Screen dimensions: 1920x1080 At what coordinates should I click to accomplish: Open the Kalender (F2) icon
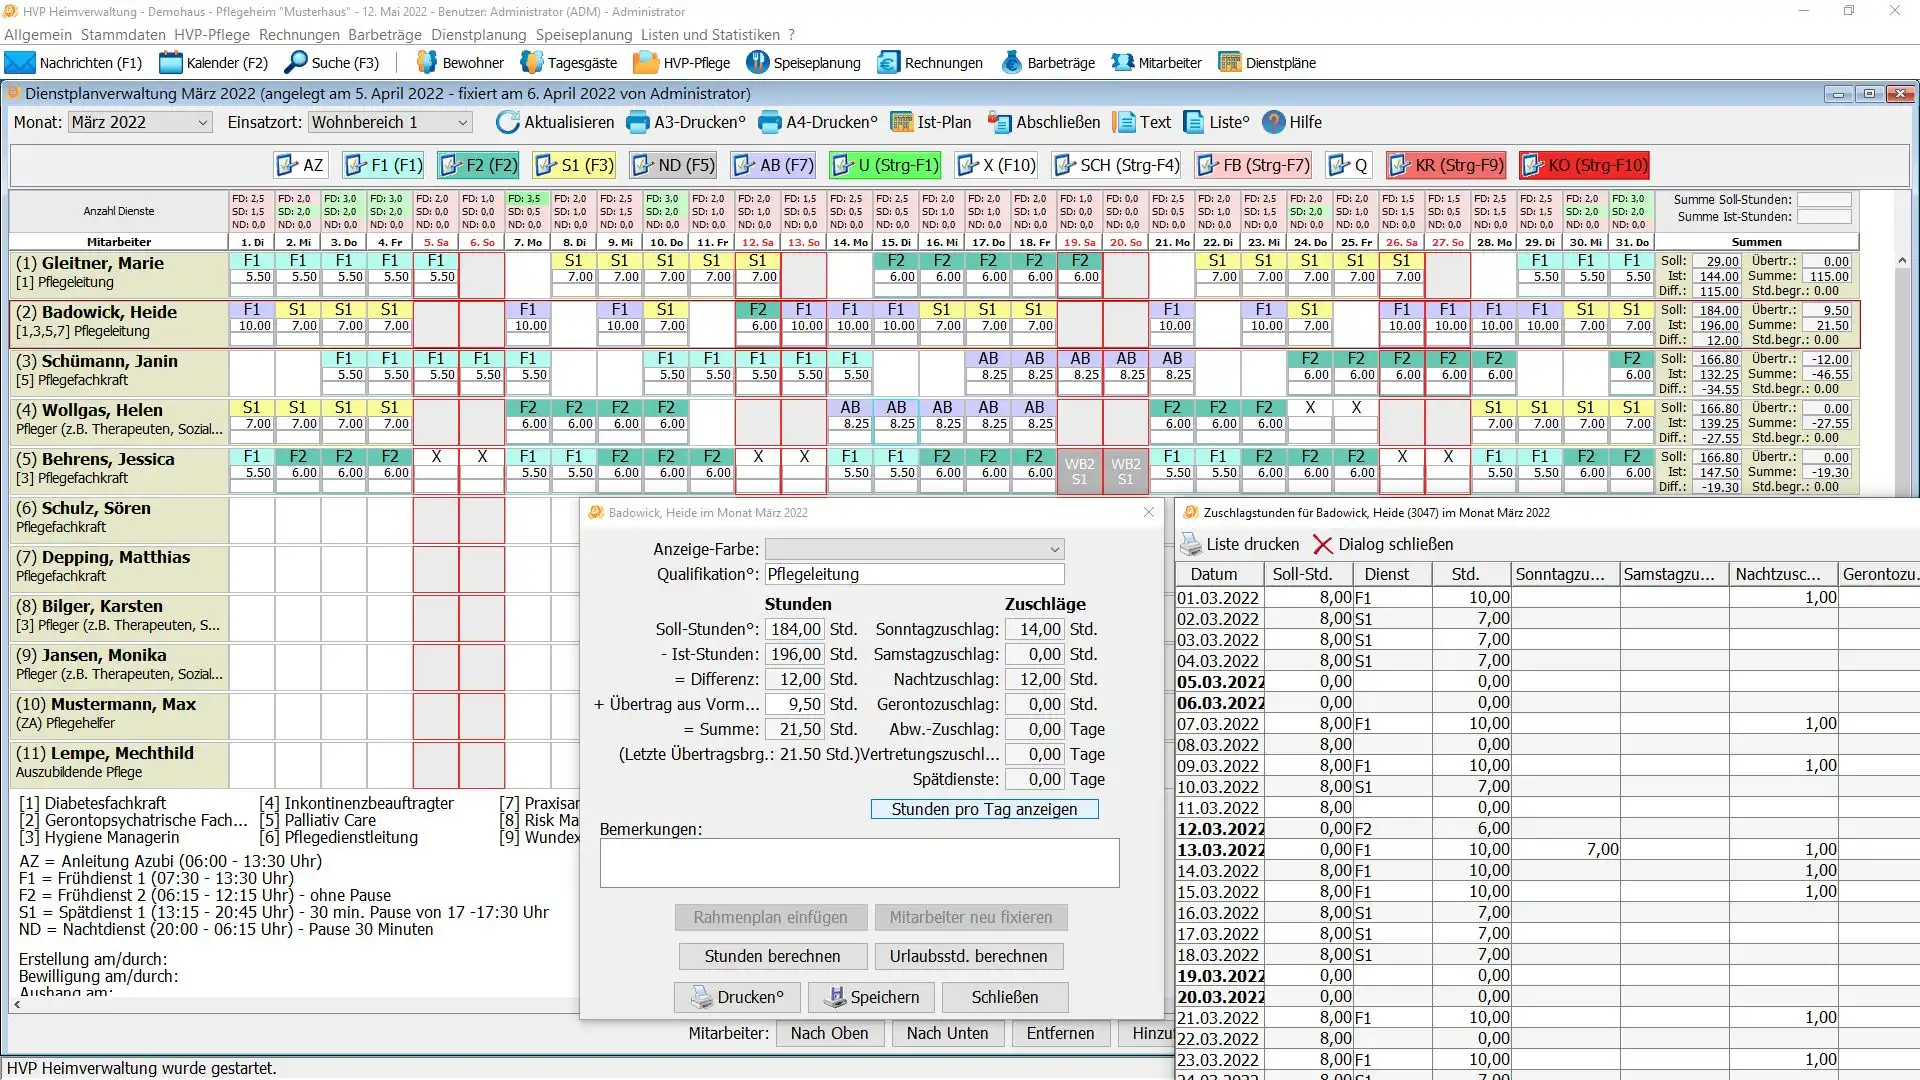[x=171, y=63]
